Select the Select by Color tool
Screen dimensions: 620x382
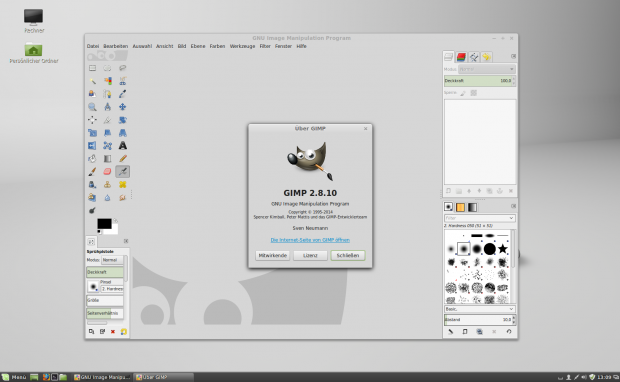pos(107,81)
